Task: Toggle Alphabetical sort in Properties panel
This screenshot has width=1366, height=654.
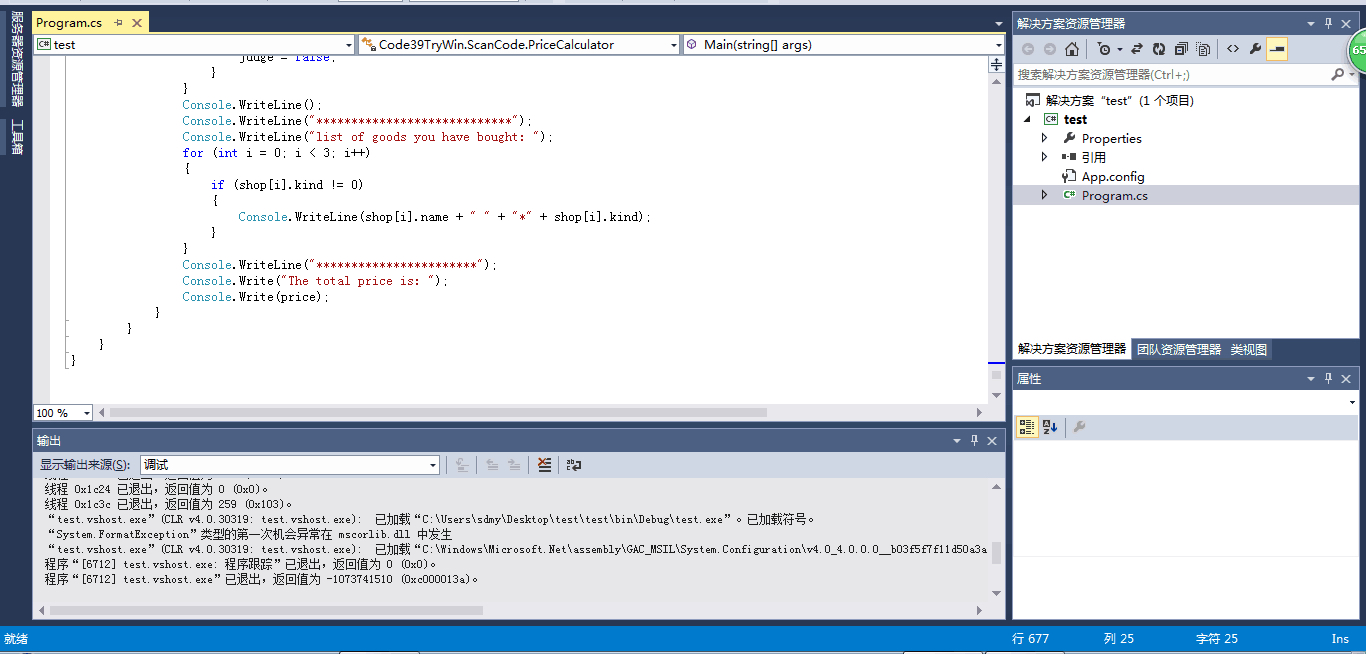Action: [x=1050, y=427]
